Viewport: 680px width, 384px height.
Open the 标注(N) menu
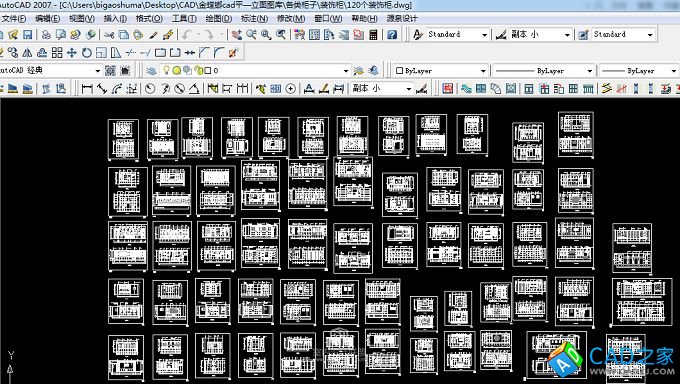pos(254,19)
